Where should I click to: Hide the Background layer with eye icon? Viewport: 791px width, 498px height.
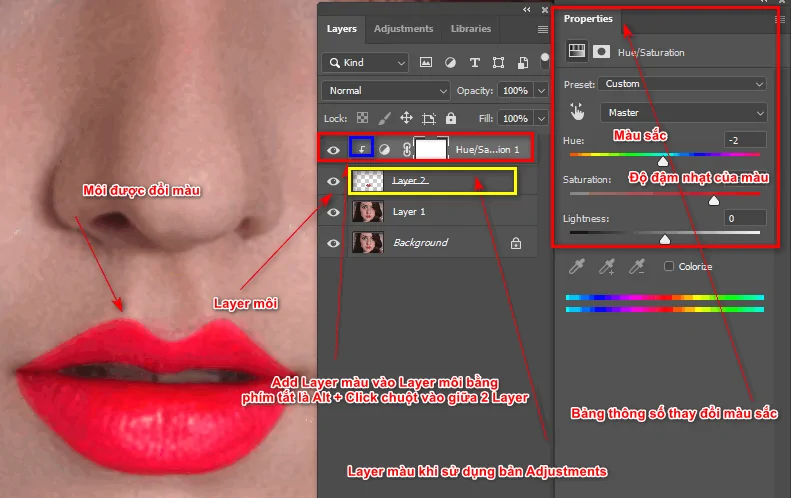point(335,242)
